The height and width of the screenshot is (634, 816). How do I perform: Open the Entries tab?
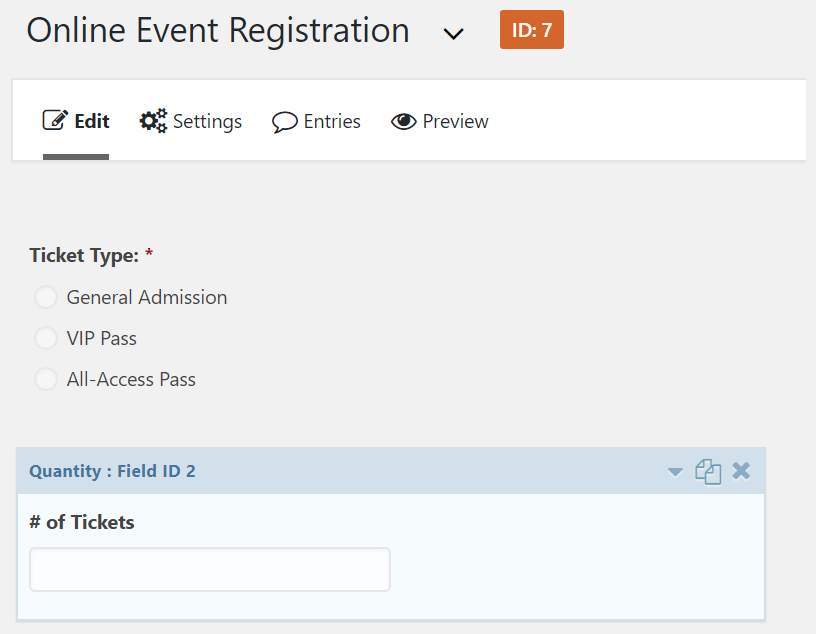point(316,122)
